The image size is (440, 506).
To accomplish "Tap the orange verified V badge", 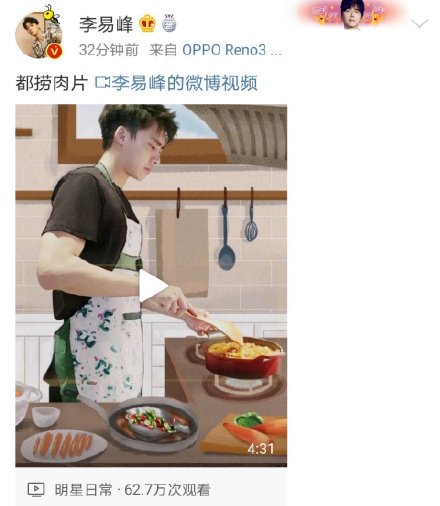I will pyautogui.click(x=54, y=51).
